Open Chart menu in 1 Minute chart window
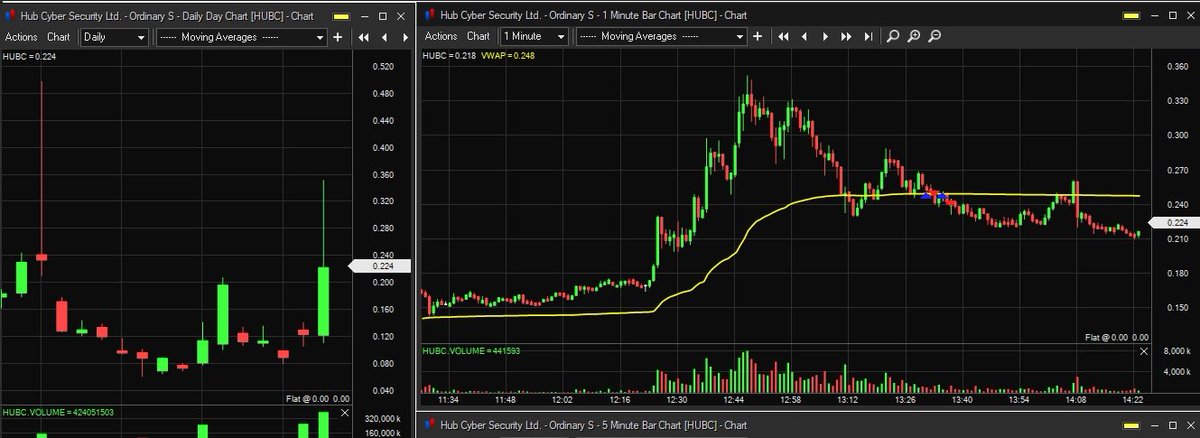Image resolution: width=1200 pixels, height=438 pixels. tap(478, 36)
